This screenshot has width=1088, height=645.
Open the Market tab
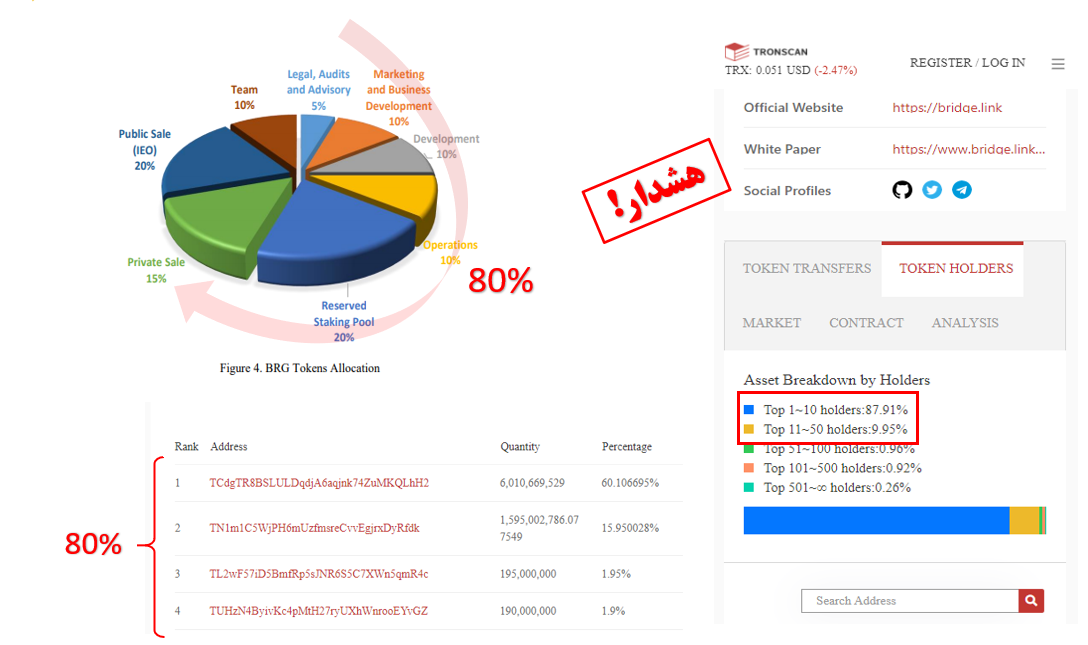[x=772, y=322]
